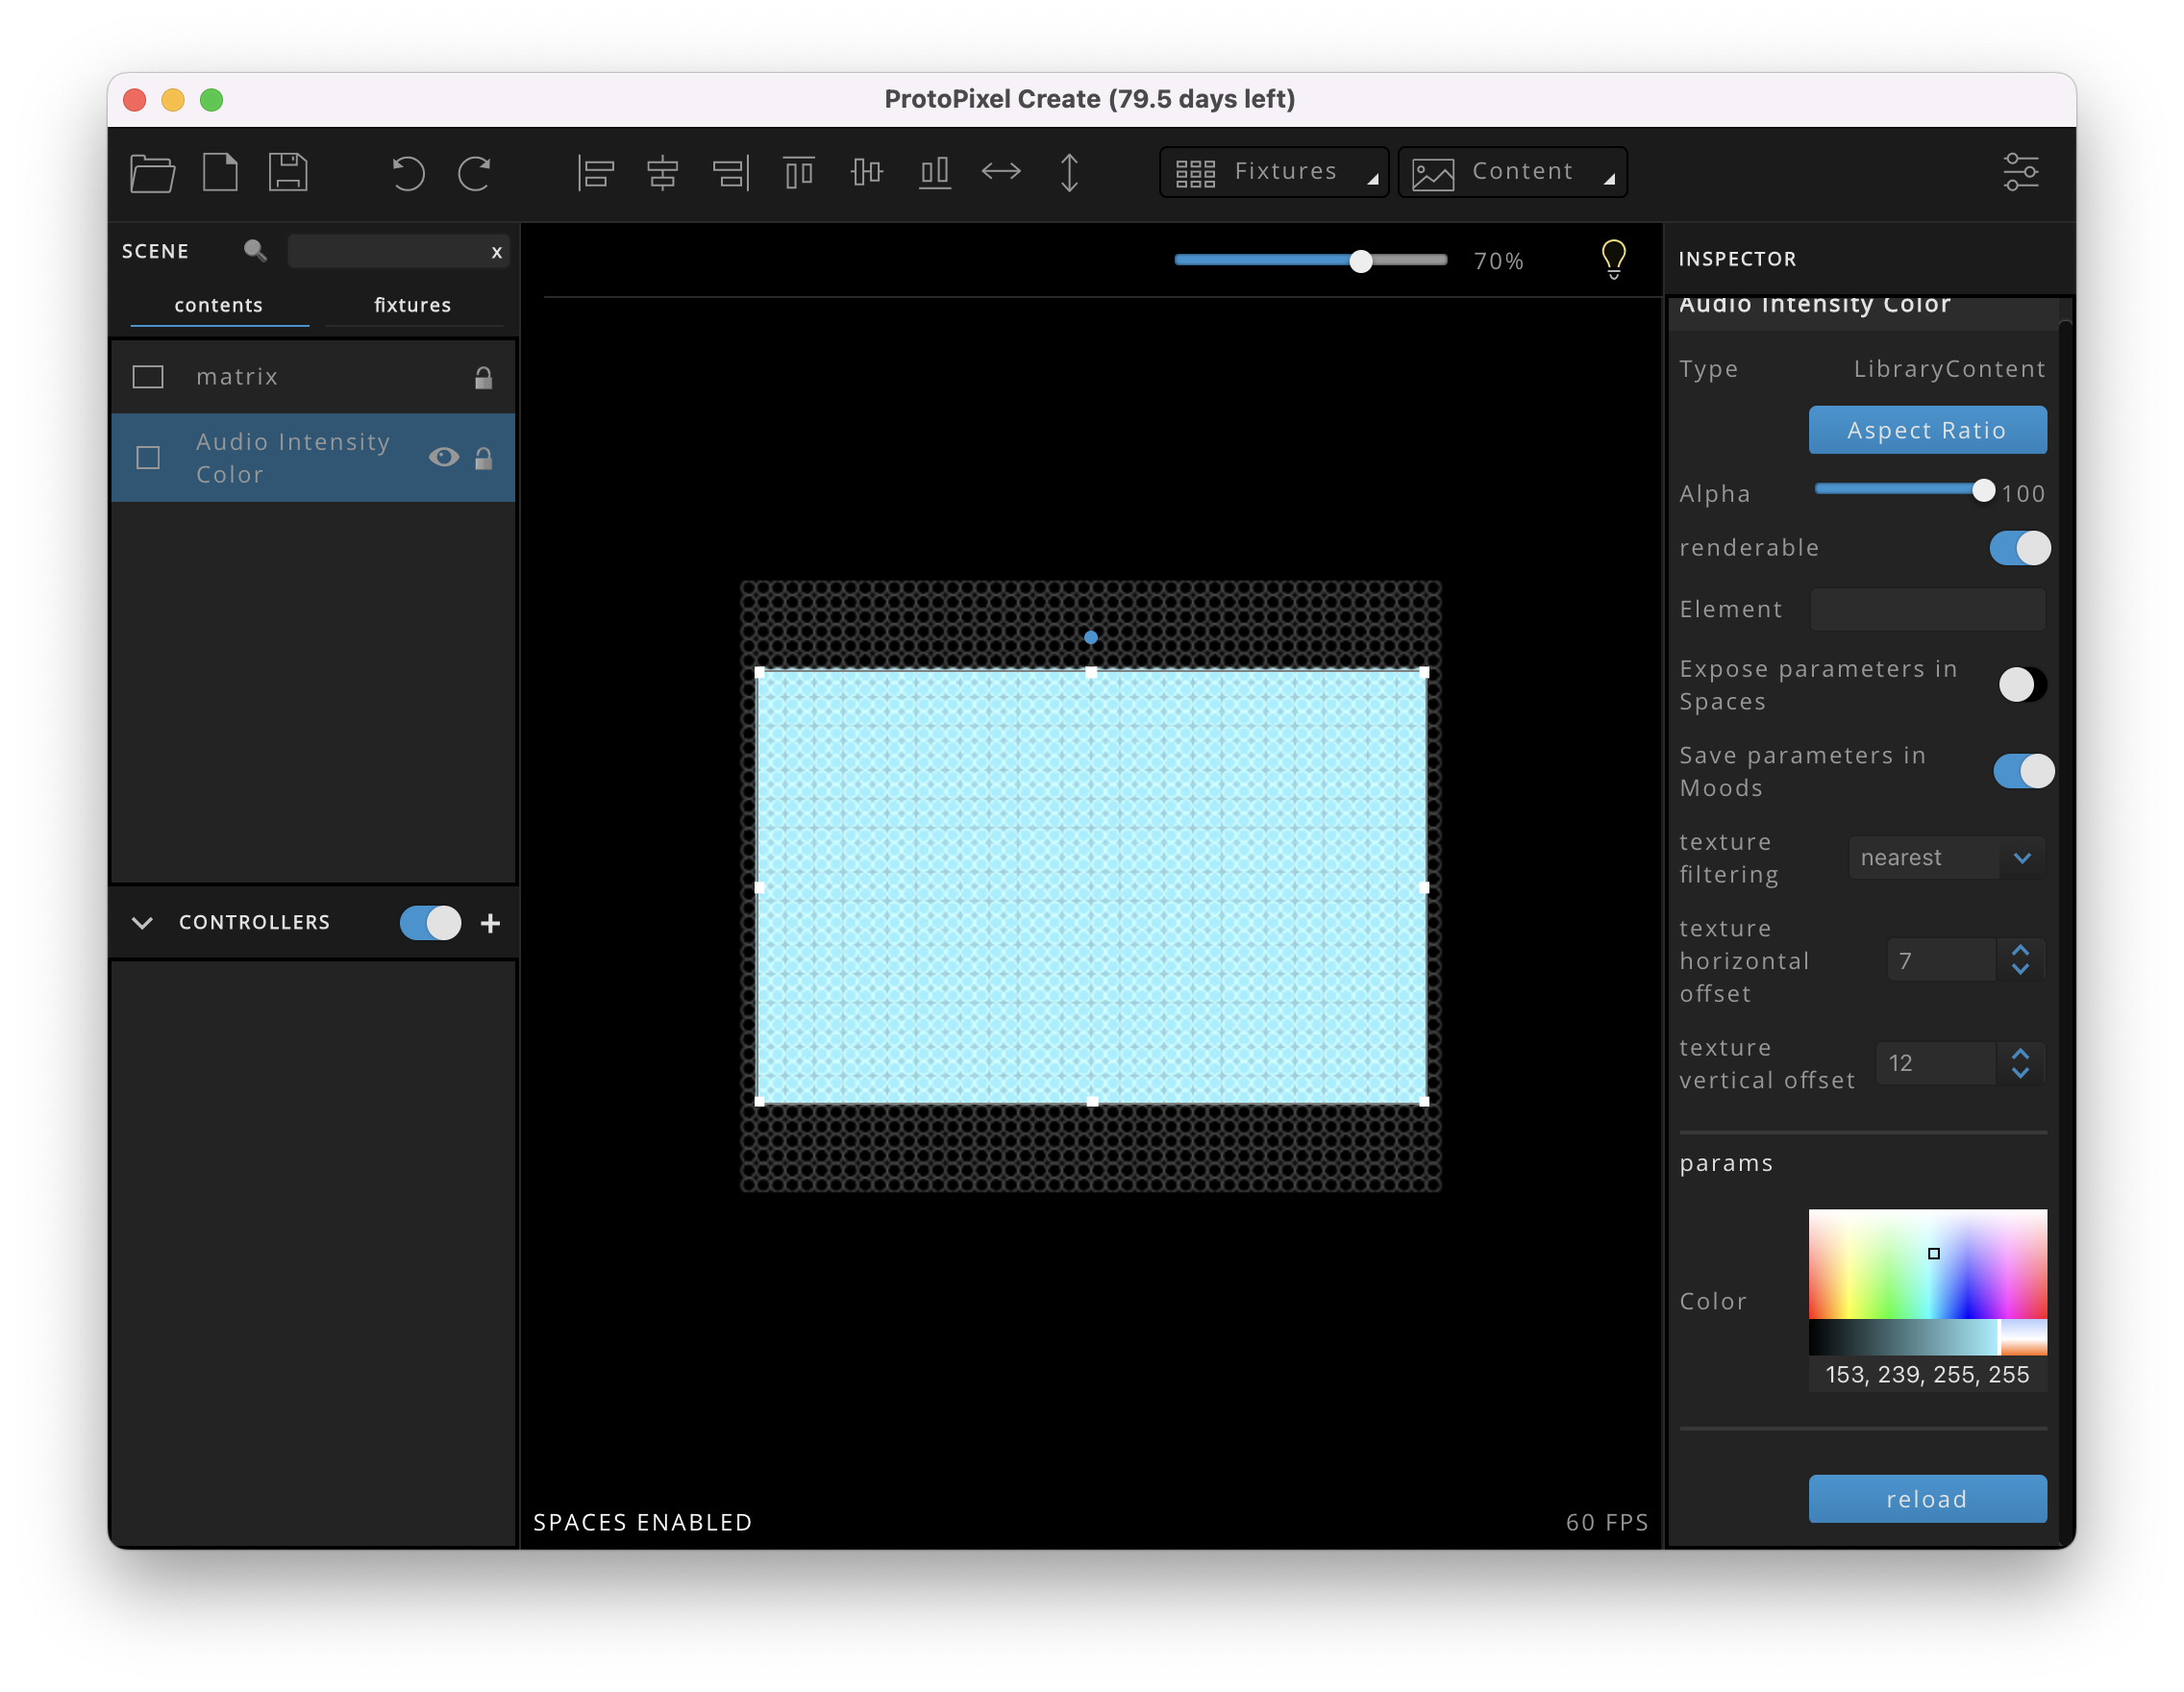The height and width of the screenshot is (1692, 2184).
Task: Align selected items to right edge
Action: pos(731,172)
